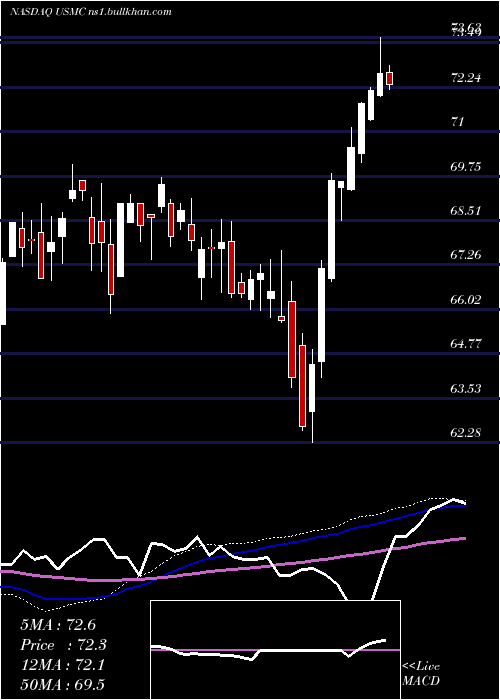Click the Price : 72.3 reading
Image resolution: width=500 pixels, height=700 pixels.
pyautogui.click(x=63, y=645)
